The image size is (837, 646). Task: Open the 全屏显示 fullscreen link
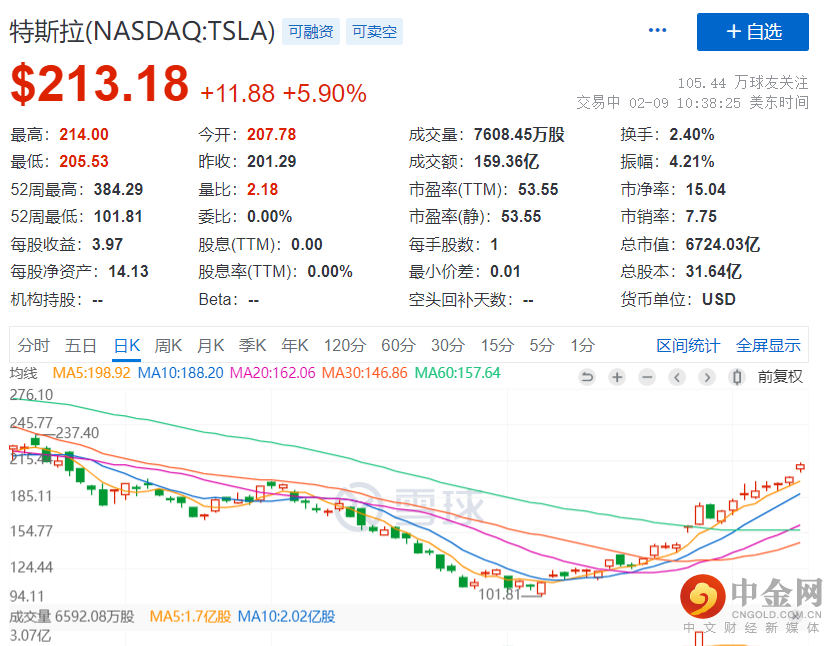tap(768, 345)
